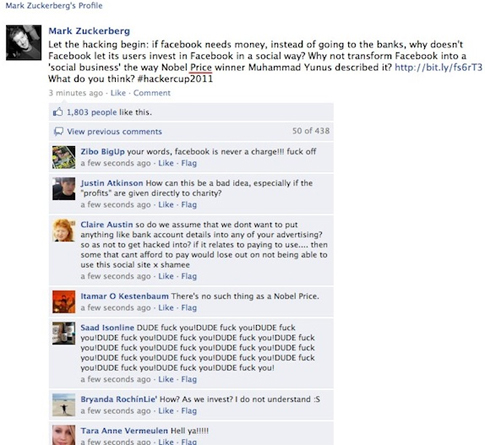The image size is (485, 445).
Task: Click Bryanda RochinLie's beach avatar
Action: [64, 405]
